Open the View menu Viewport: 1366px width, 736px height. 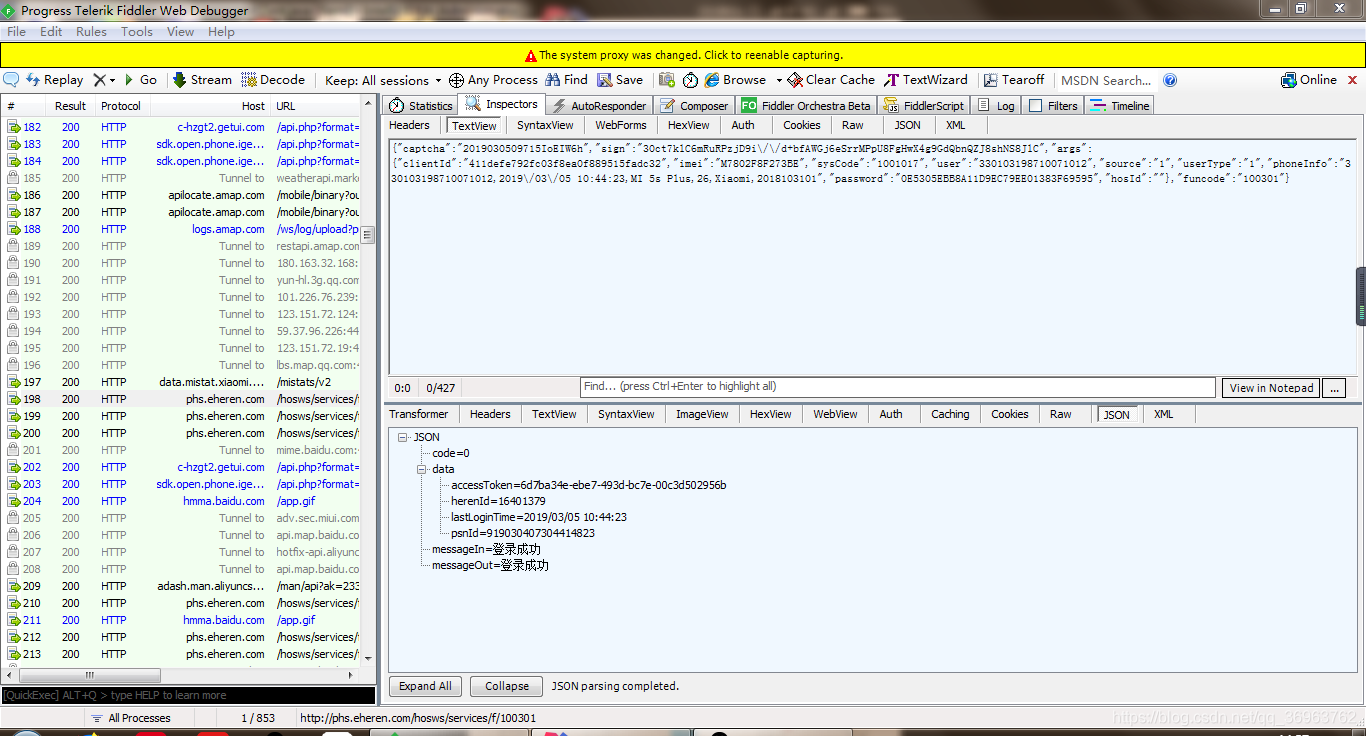click(x=180, y=32)
